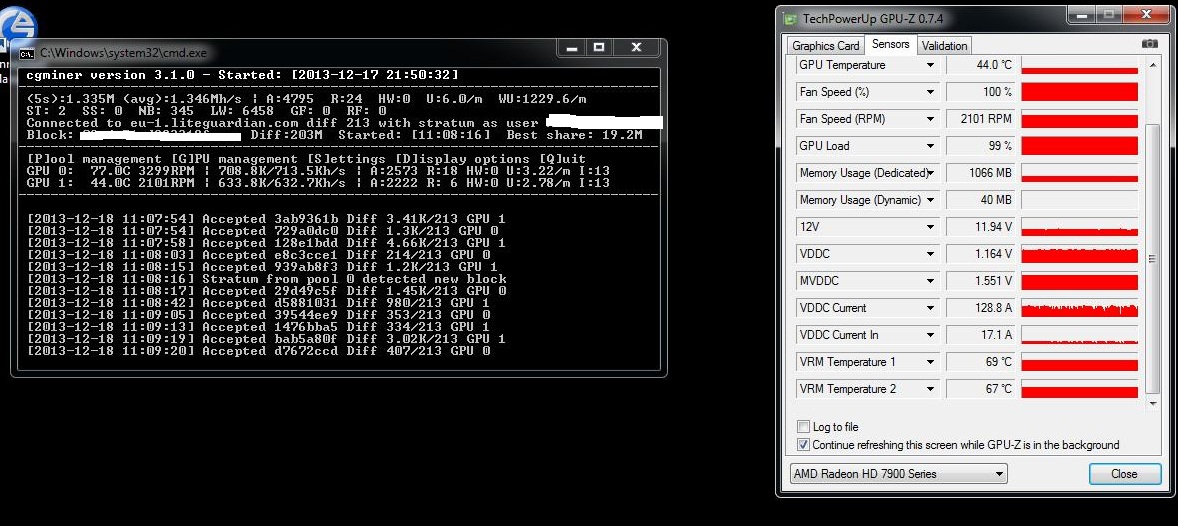This screenshot has width=1178, height=526.
Task: Click the cgminer version 3.1.0 header line
Action: click(x=242, y=75)
